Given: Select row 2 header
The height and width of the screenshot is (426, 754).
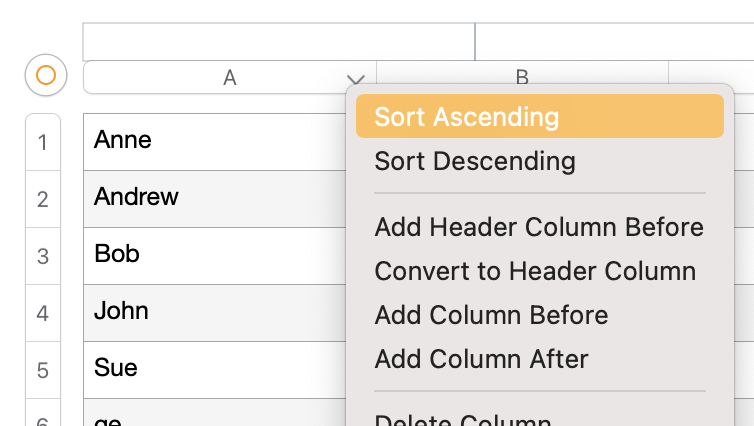Looking at the screenshot, I should tap(43, 199).
